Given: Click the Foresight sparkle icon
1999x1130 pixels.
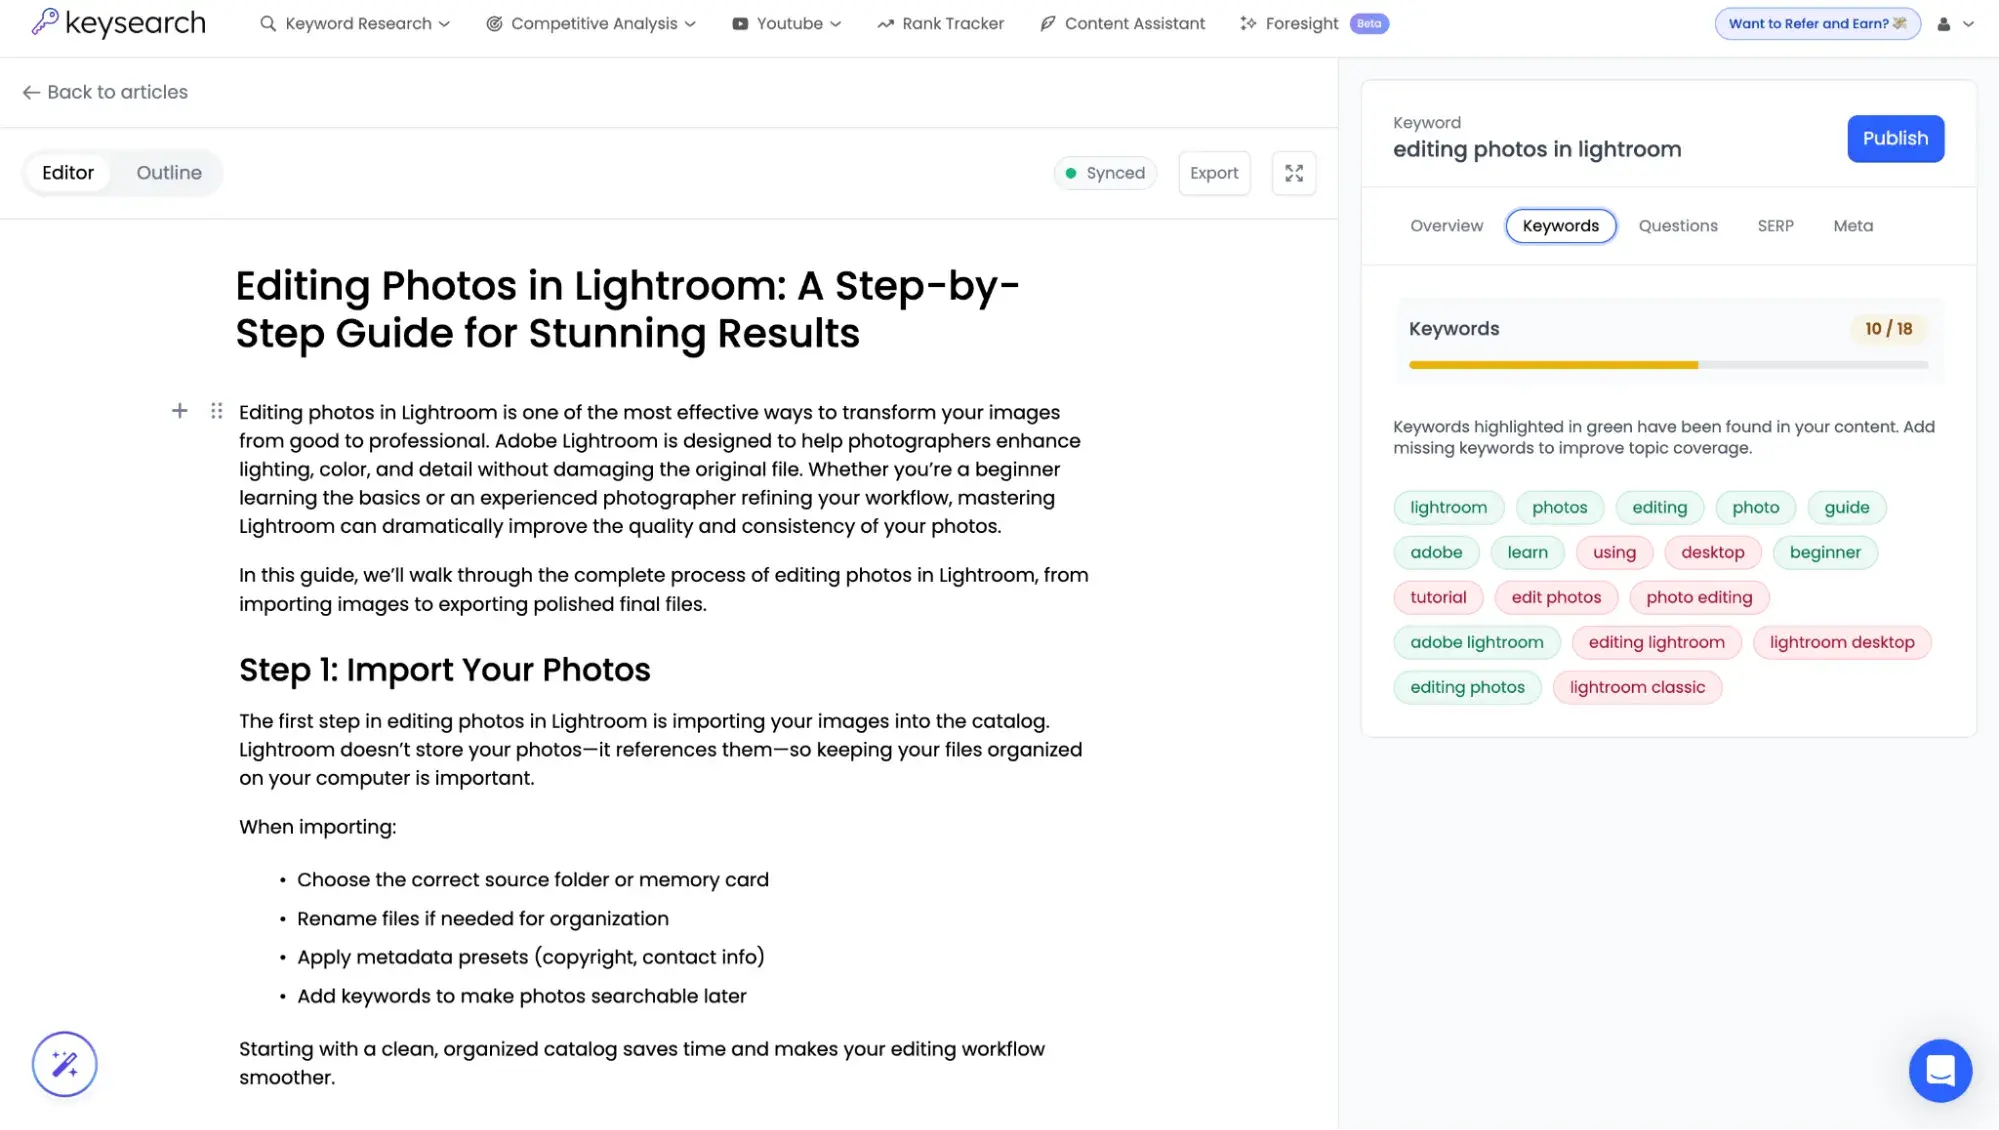Looking at the screenshot, I should click(x=1247, y=22).
